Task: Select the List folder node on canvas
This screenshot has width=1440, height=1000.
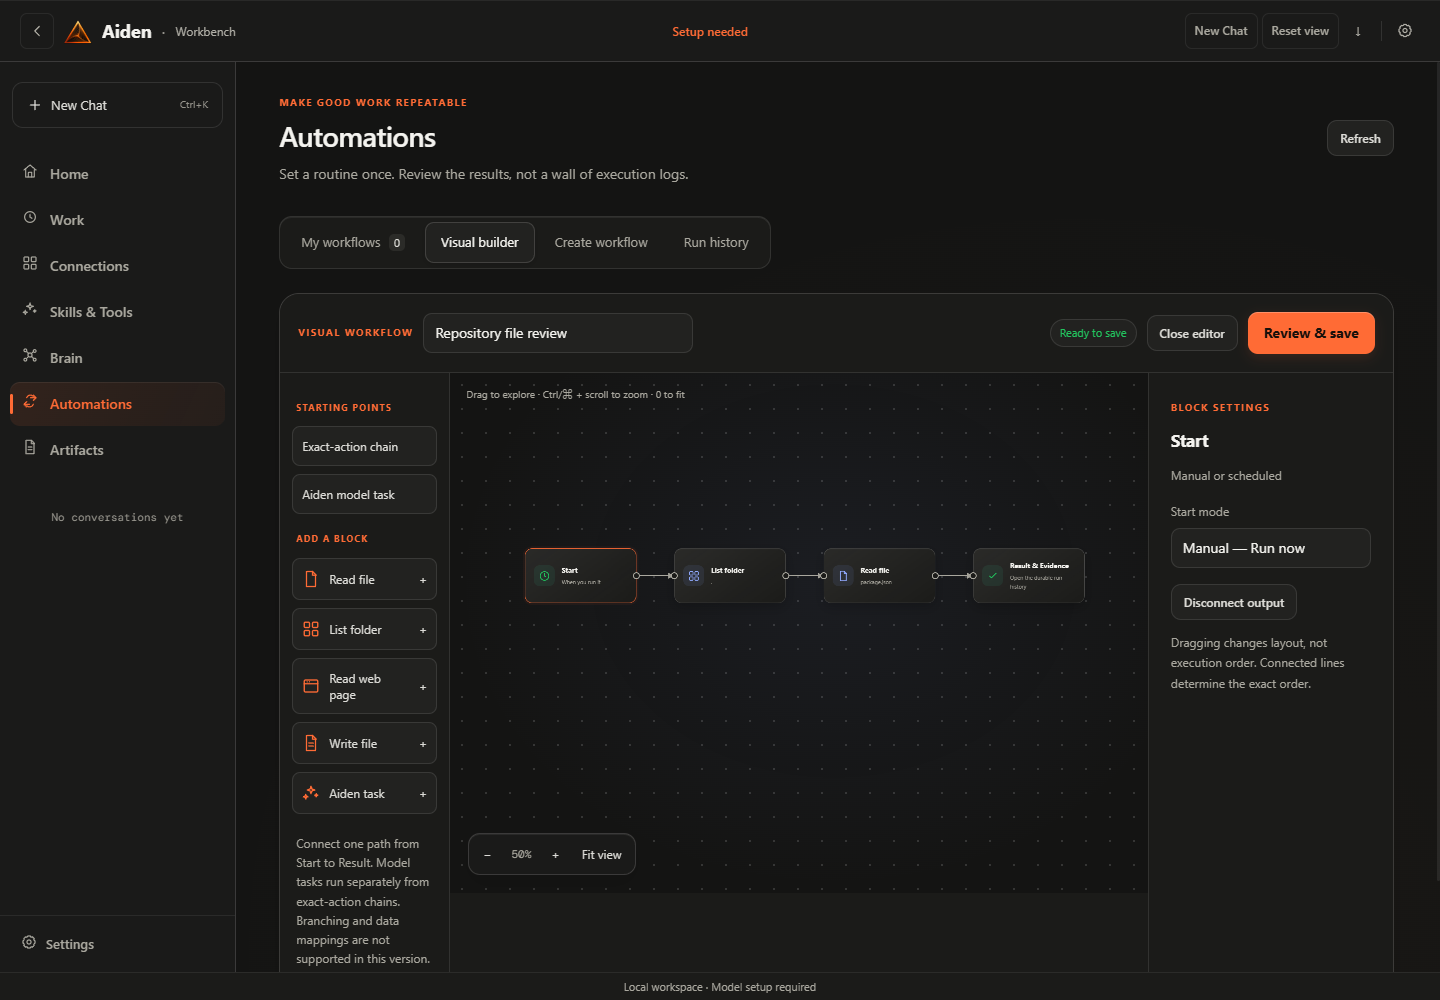Action: click(x=730, y=576)
